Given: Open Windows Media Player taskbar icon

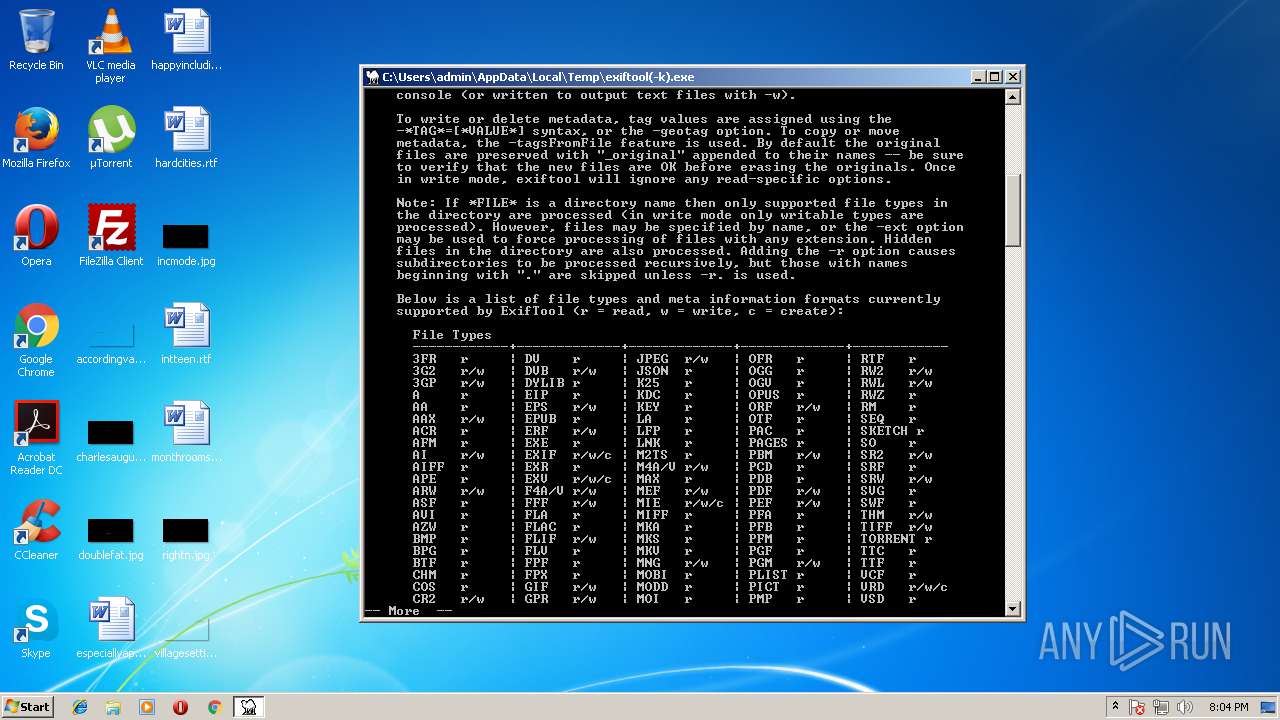Looking at the screenshot, I should pos(147,707).
